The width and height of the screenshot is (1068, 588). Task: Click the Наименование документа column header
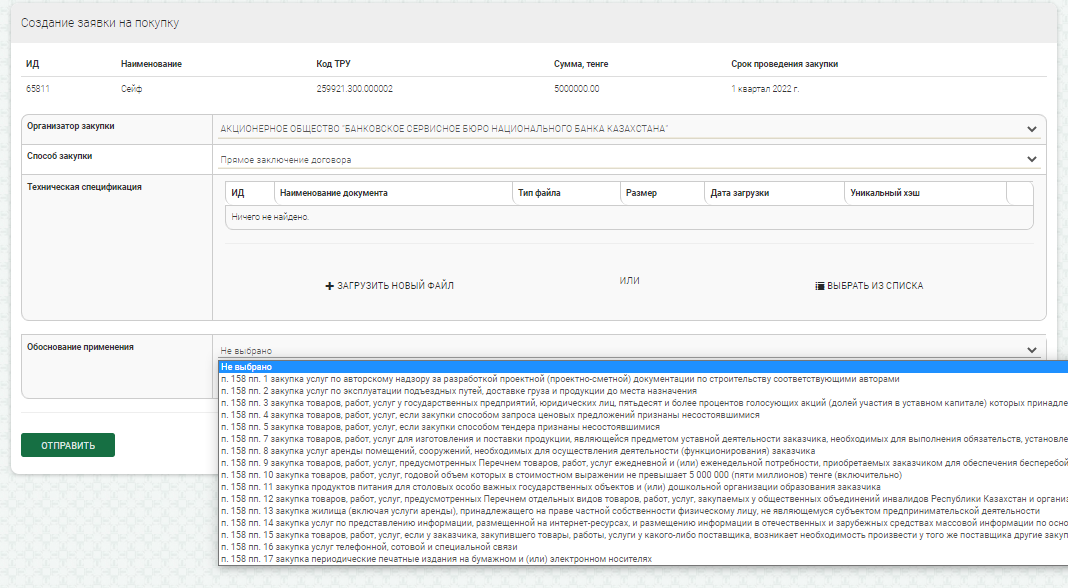pyautogui.click(x=335, y=193)
